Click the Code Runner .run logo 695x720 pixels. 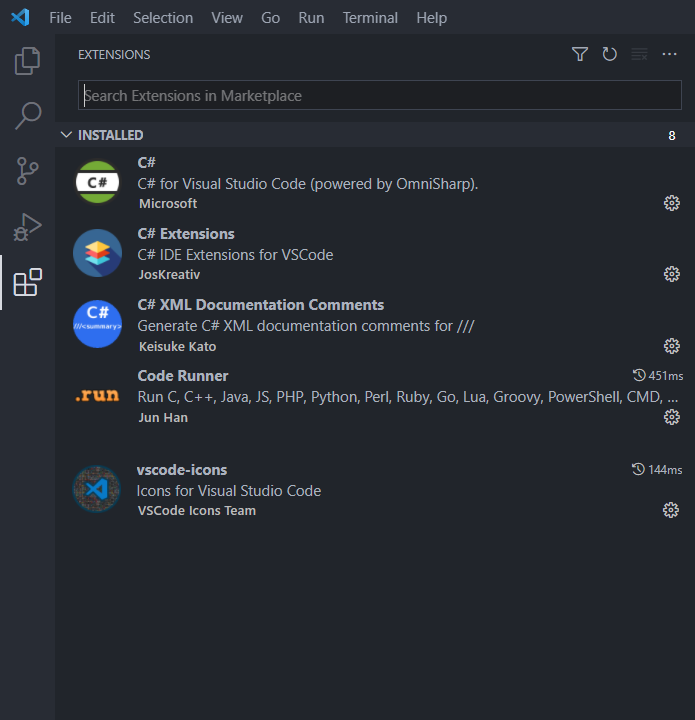(97, 395)
